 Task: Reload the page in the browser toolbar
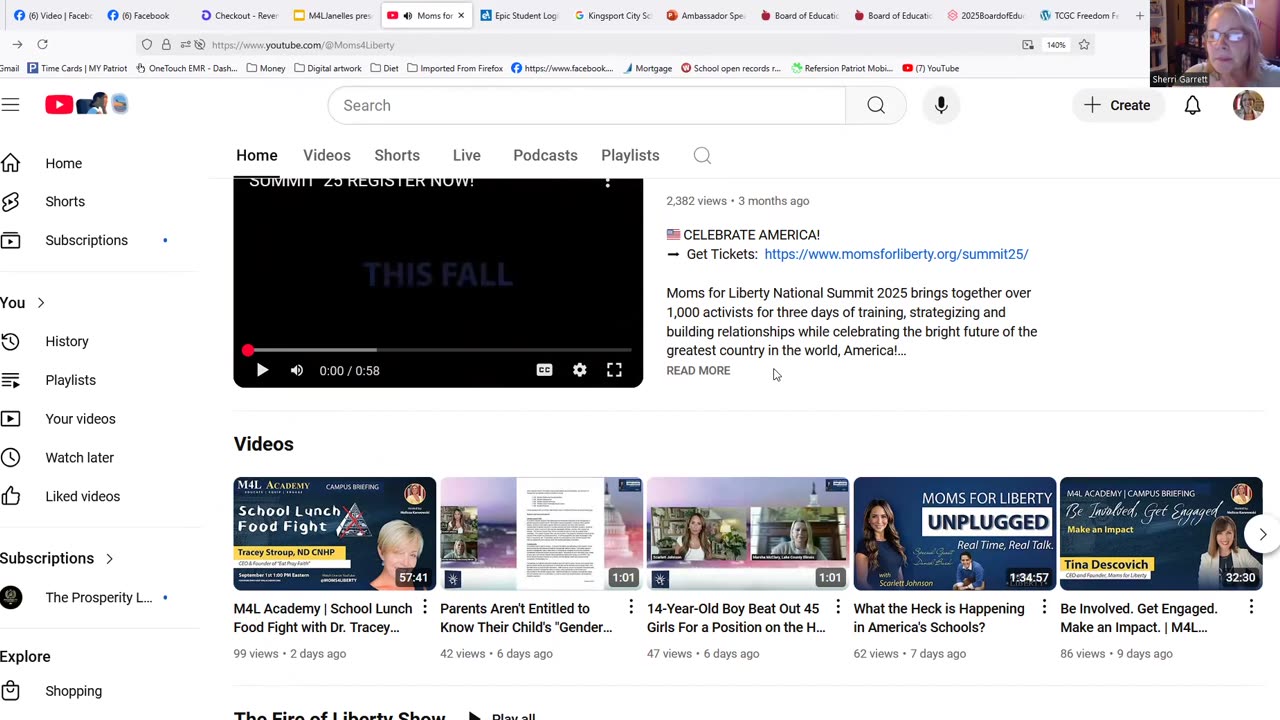coord(42,44)
